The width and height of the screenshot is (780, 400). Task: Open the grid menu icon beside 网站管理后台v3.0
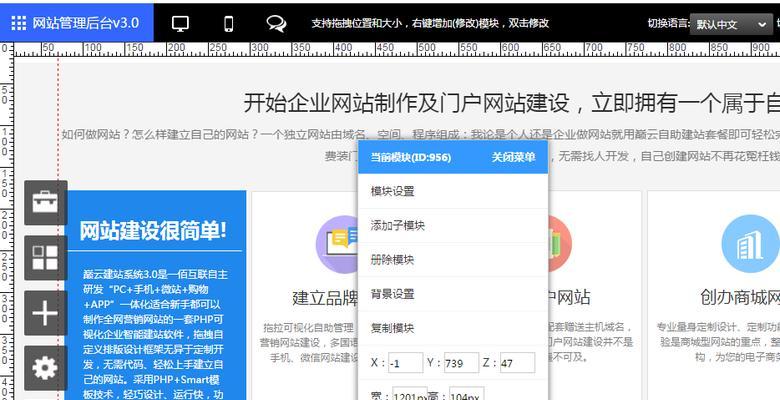[18, 23]
